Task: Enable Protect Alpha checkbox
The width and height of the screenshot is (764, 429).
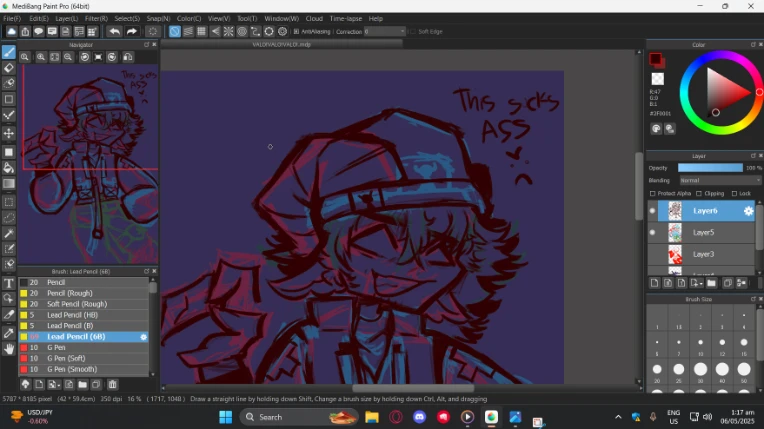Action: pos(652,194)
